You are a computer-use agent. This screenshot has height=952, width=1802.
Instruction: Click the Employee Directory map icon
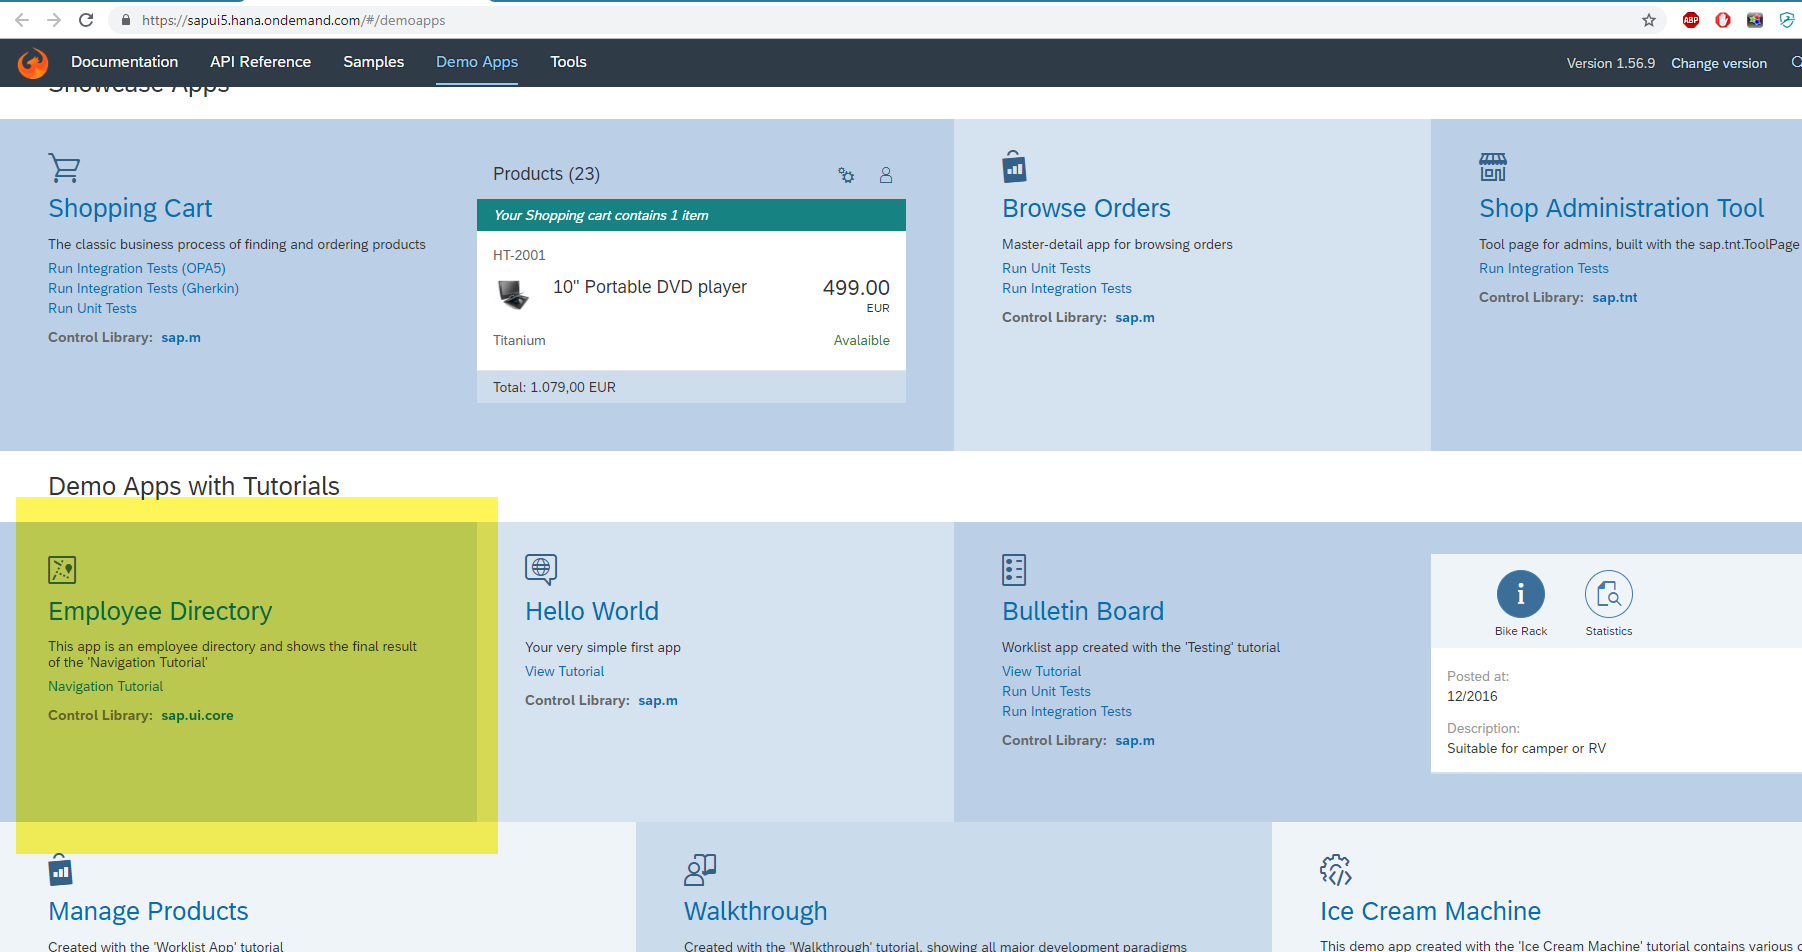(x=62, y=570)
